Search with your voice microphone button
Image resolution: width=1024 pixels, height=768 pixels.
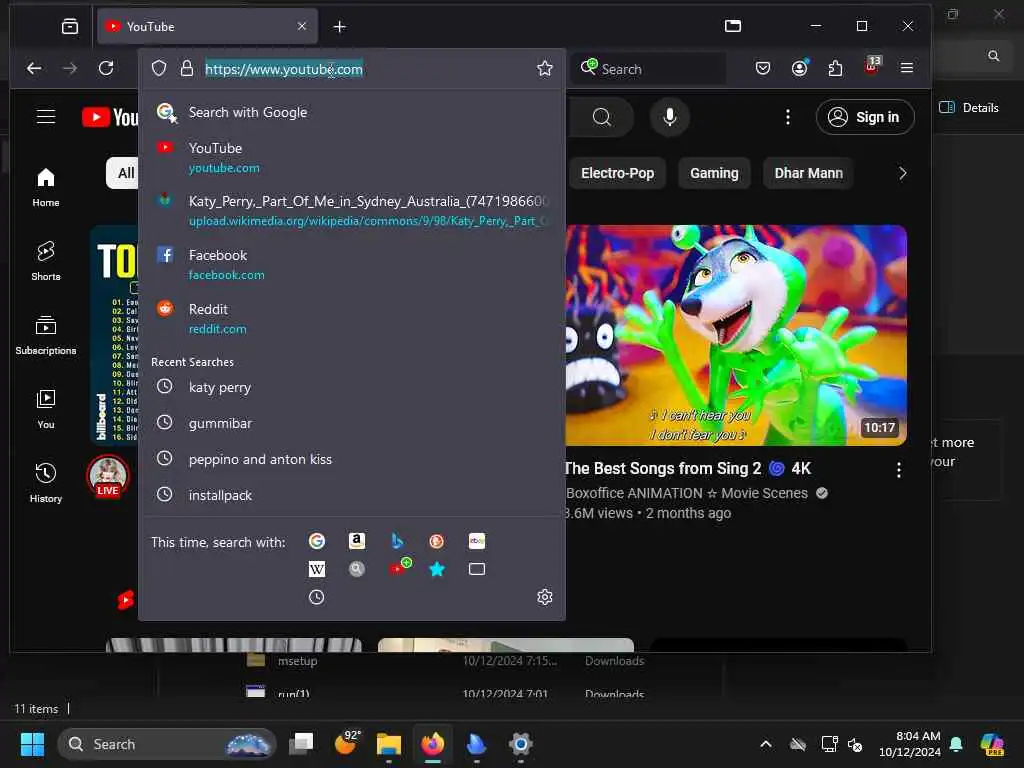[669, 117]
